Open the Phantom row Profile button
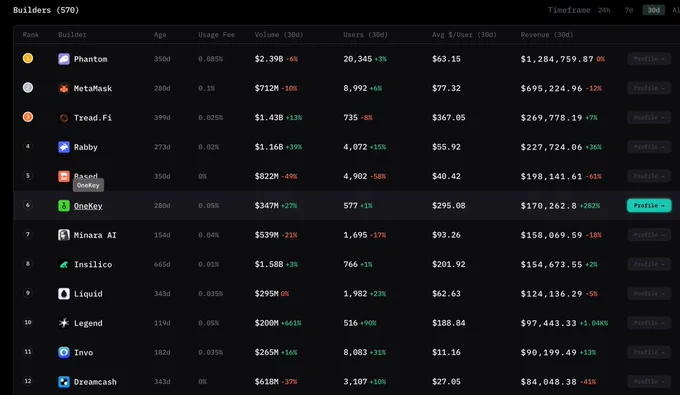680x395 pixels. (x=649, y=59)
